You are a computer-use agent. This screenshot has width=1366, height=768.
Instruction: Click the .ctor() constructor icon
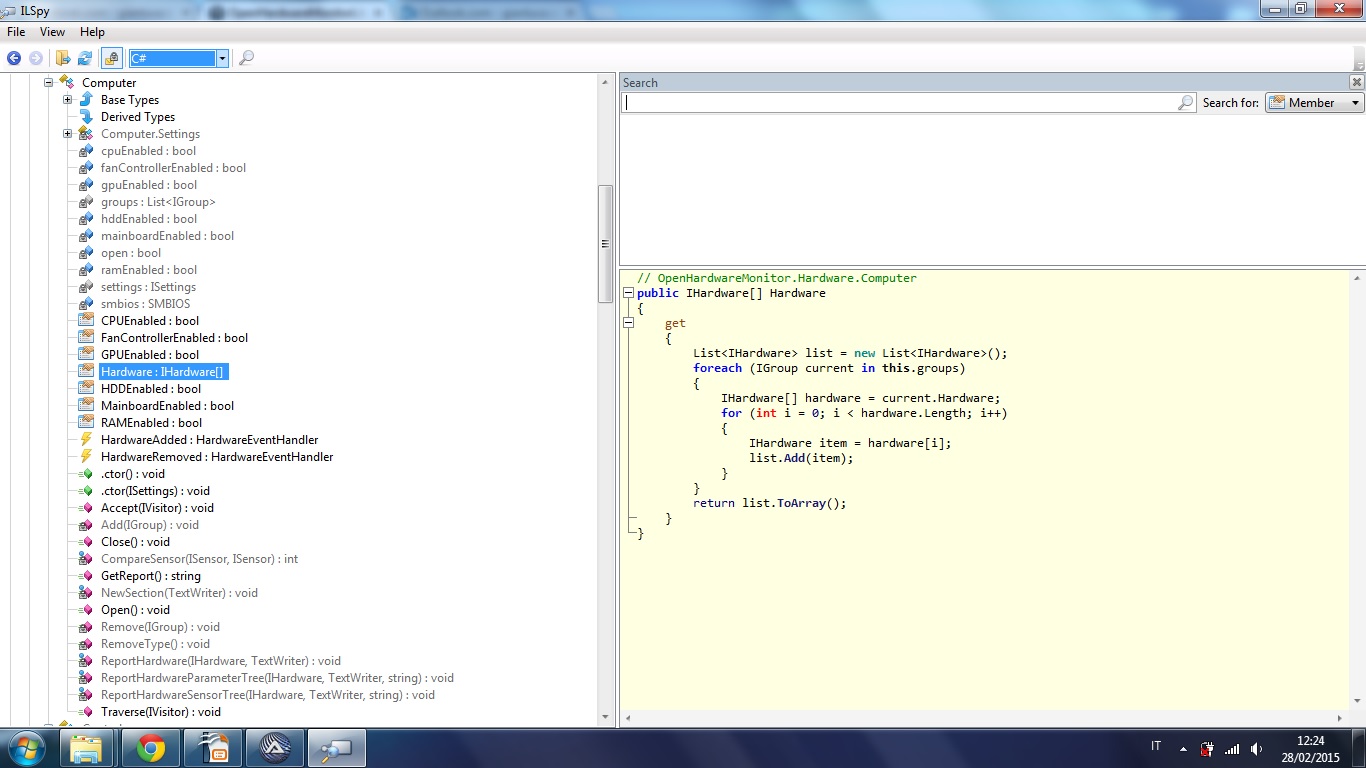[x=86, y=474]
